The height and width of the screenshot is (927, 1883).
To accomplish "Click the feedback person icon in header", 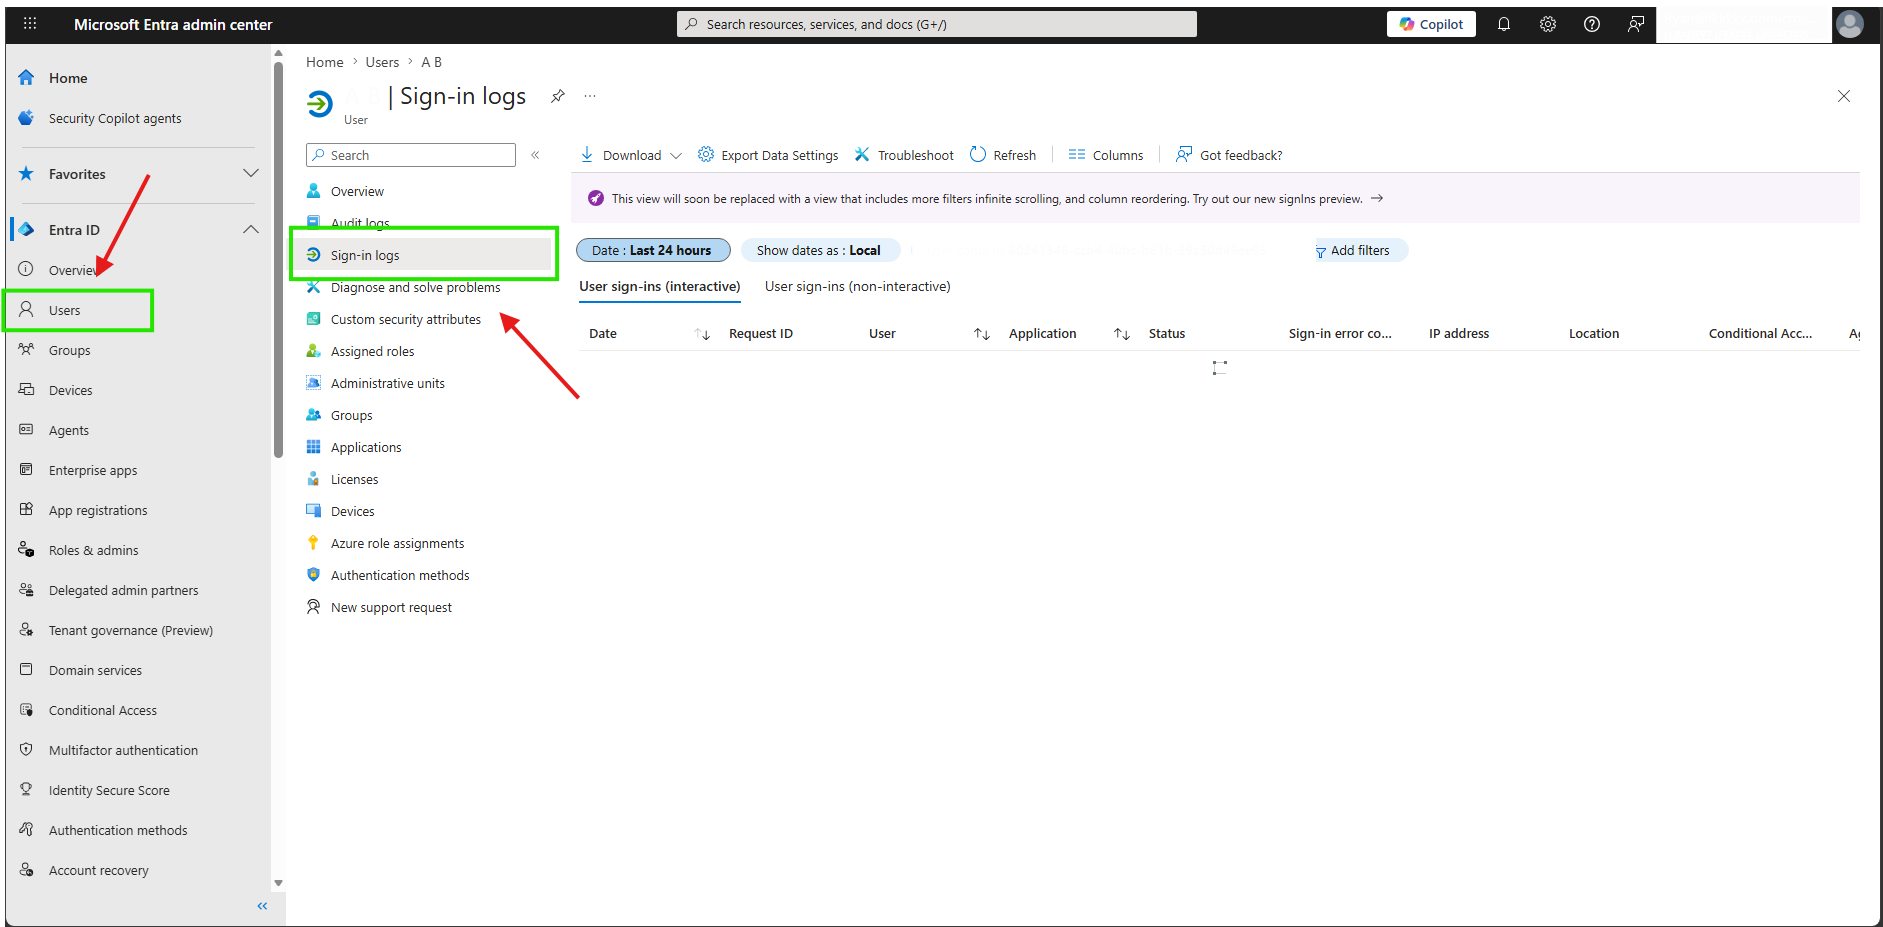I will [x=1635, y=24].
